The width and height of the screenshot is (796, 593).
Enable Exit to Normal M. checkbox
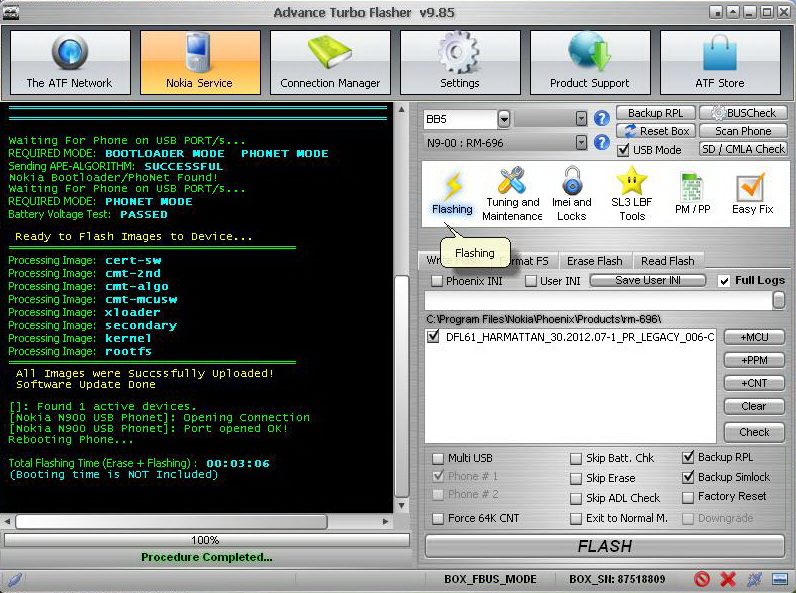coord(576,518)
